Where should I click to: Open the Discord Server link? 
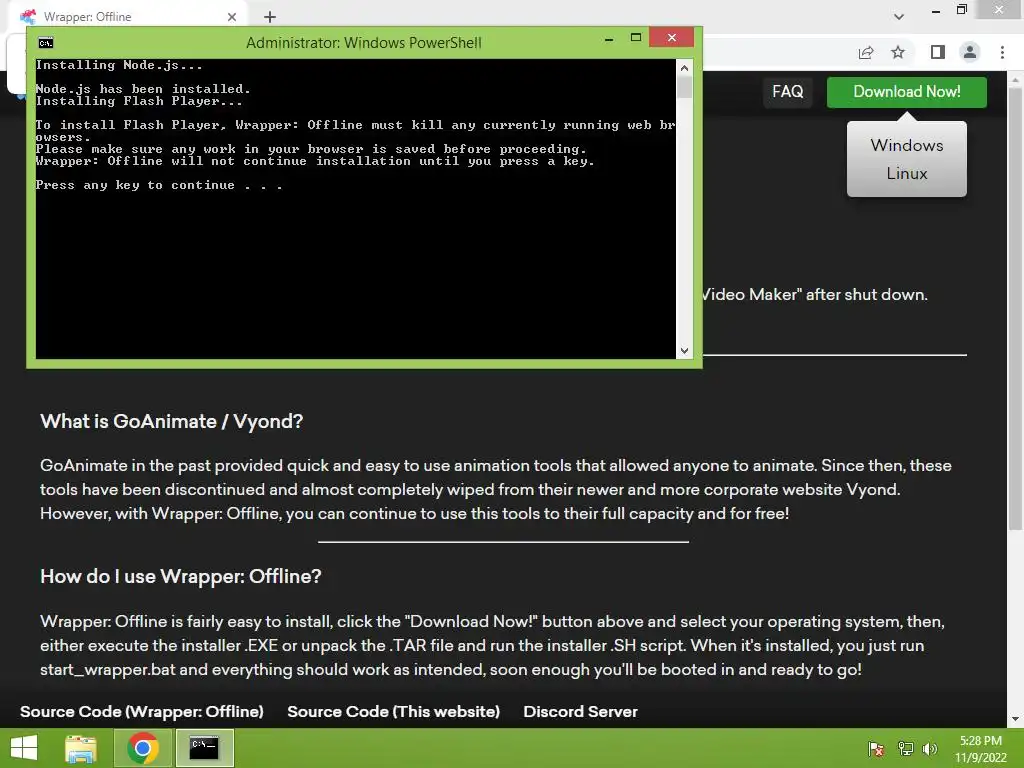pyautogui.click(x=580, y=712)
